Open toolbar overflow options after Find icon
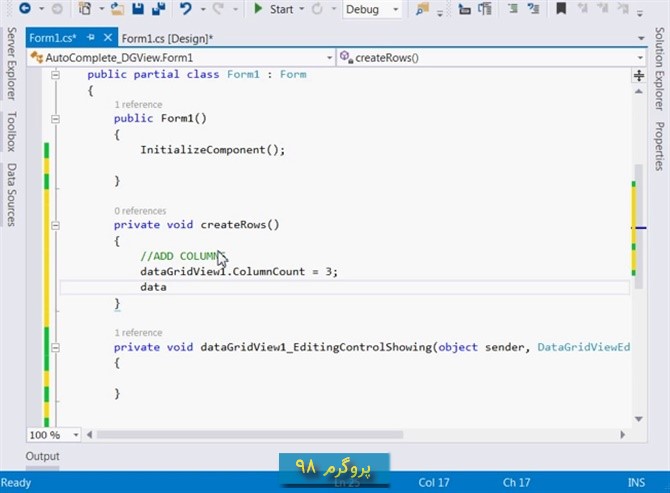 click(x=440, y=13)
